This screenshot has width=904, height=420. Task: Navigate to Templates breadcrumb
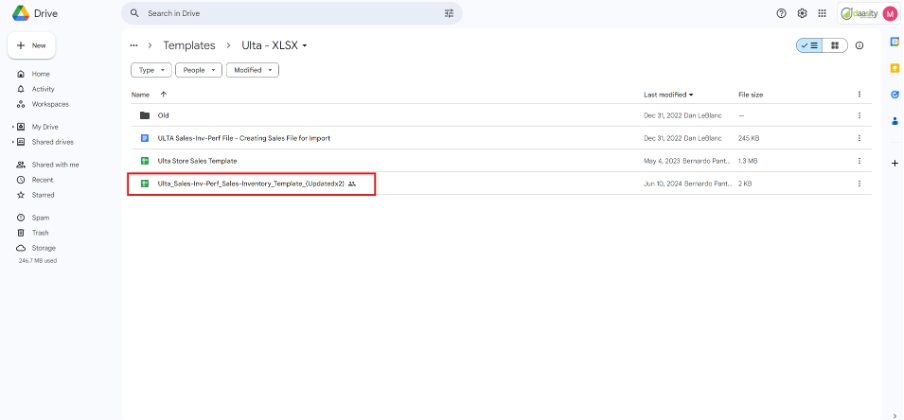189,46
